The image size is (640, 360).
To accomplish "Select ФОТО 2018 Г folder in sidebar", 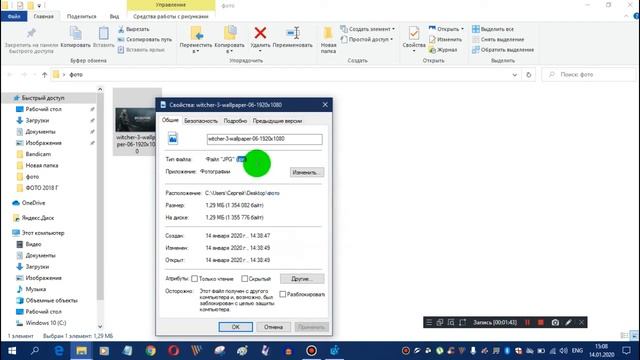I will pos(42,188).
